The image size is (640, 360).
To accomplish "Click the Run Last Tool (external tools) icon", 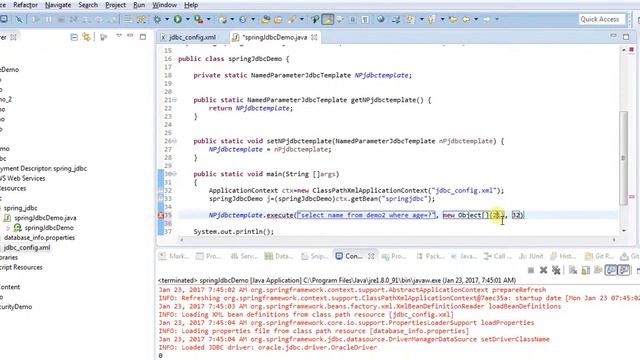I will tap(198, 19).
